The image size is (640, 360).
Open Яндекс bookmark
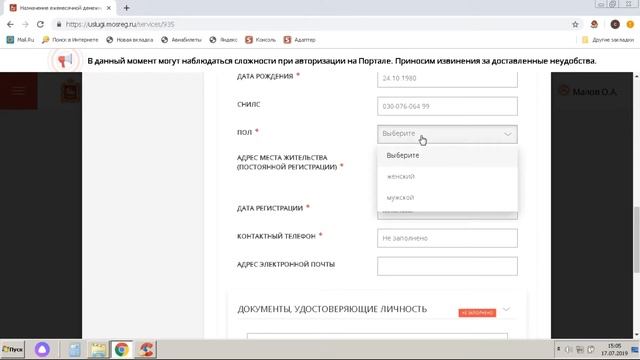click(223, 40)
